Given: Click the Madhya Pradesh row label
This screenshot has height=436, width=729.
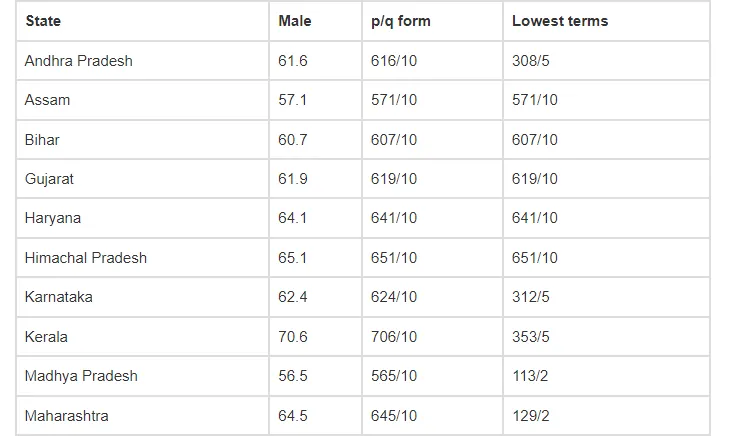Looking at the screenshot, I should (81, 376).
